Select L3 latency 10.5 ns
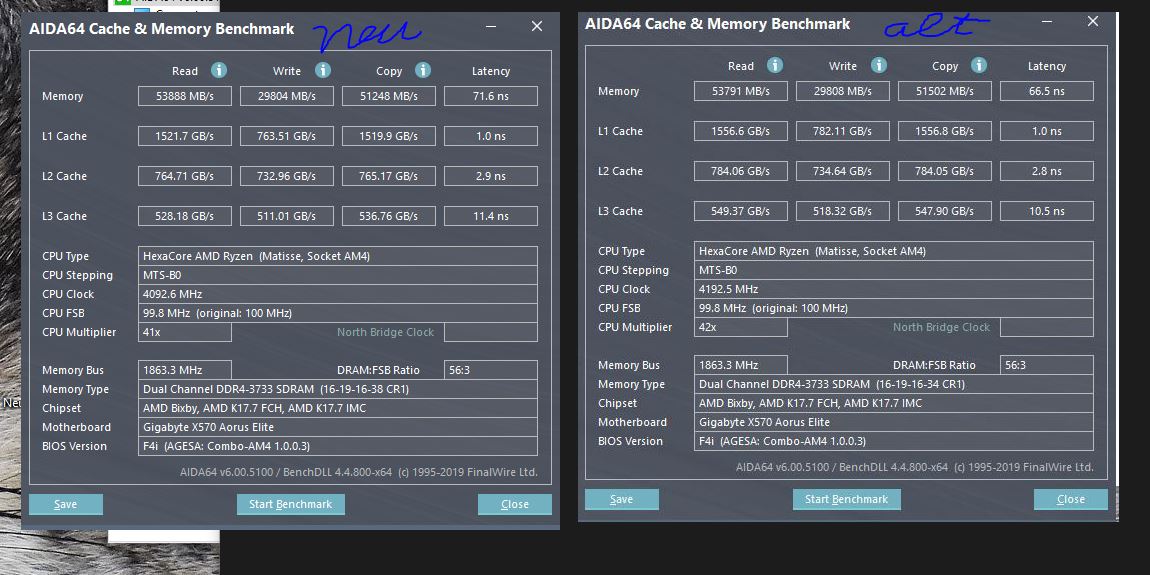This screenshot has width=1150, height=575. point(1047,210)
